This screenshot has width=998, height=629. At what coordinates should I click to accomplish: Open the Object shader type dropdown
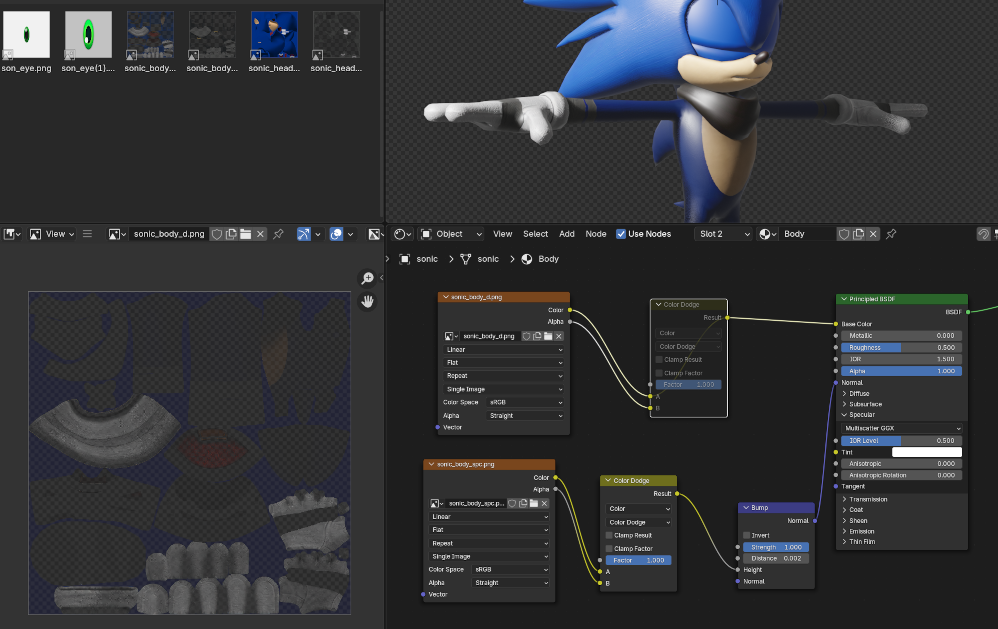[451, 234]
